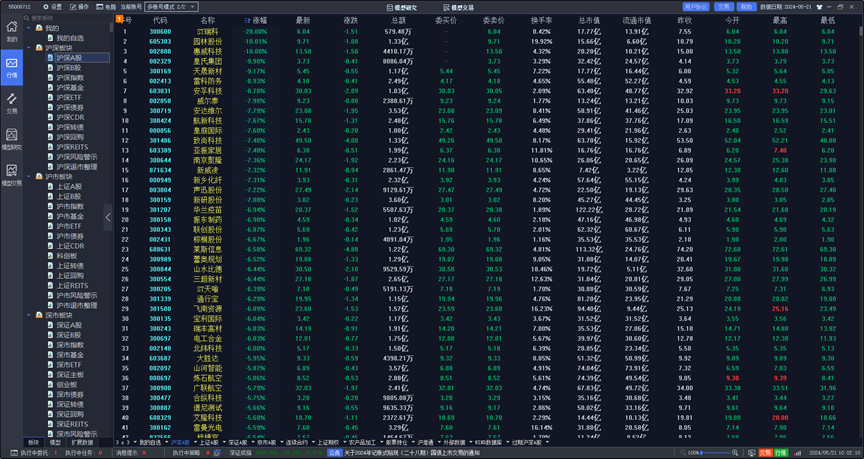Click stock code 688329

click(160, 418)
